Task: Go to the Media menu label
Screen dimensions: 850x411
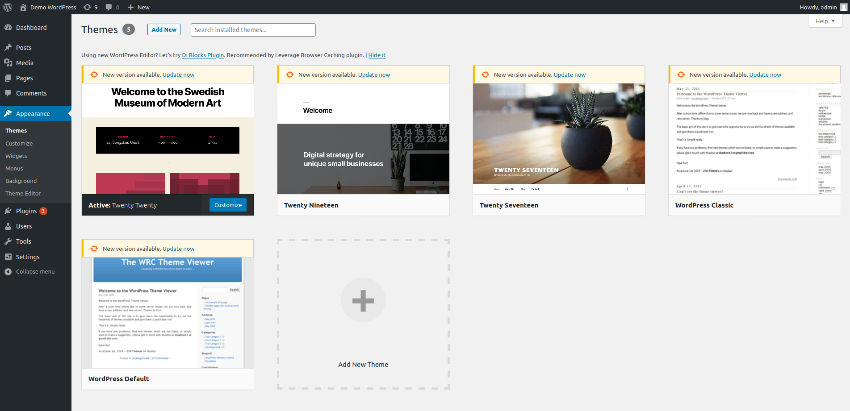Action: (x=25, y=63)
